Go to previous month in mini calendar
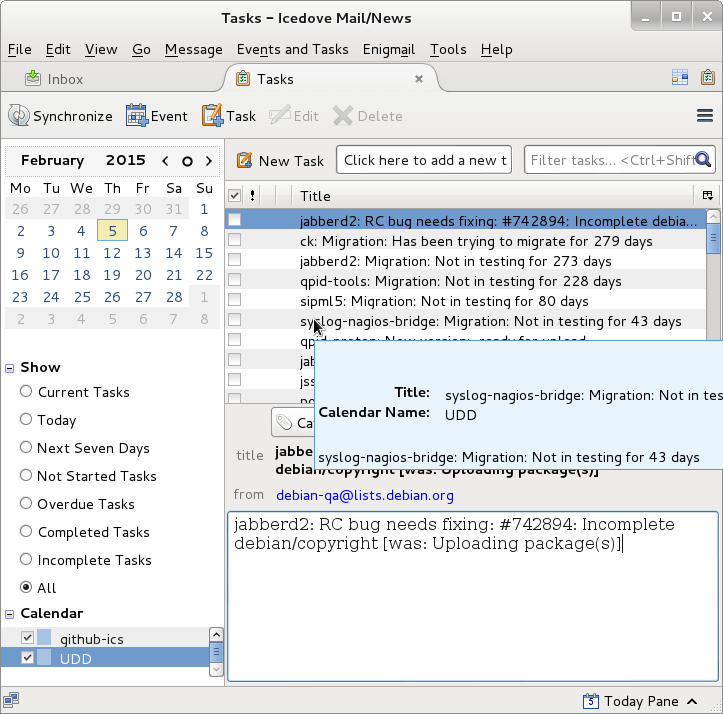The image size is (723, 714). [x=165, y=161]
